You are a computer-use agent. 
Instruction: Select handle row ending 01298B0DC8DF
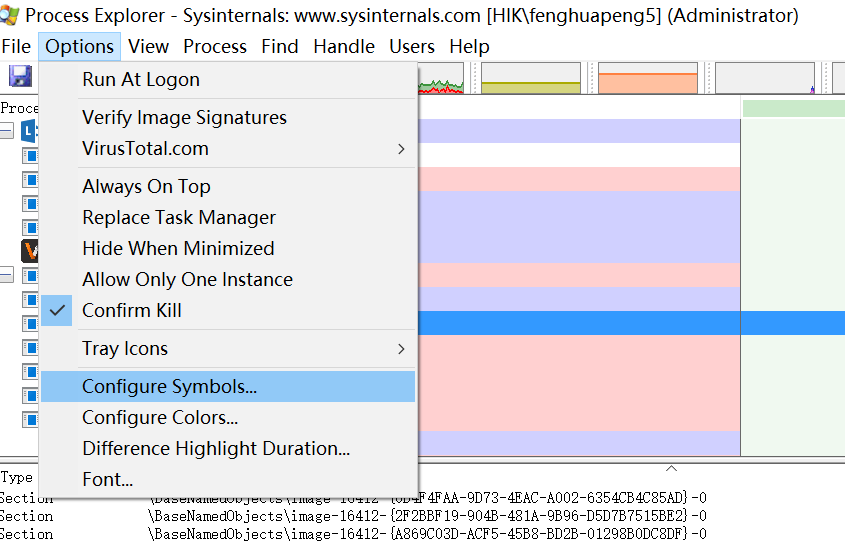pyautogui.click(x=353, y=534)
